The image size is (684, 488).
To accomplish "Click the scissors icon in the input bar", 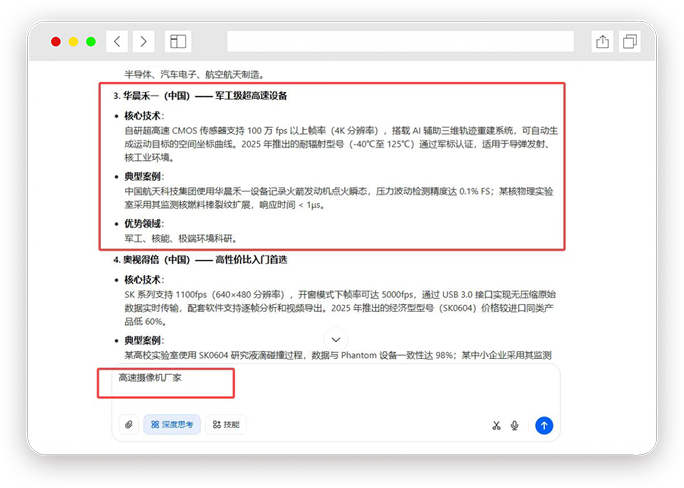I will coord(495,425).
